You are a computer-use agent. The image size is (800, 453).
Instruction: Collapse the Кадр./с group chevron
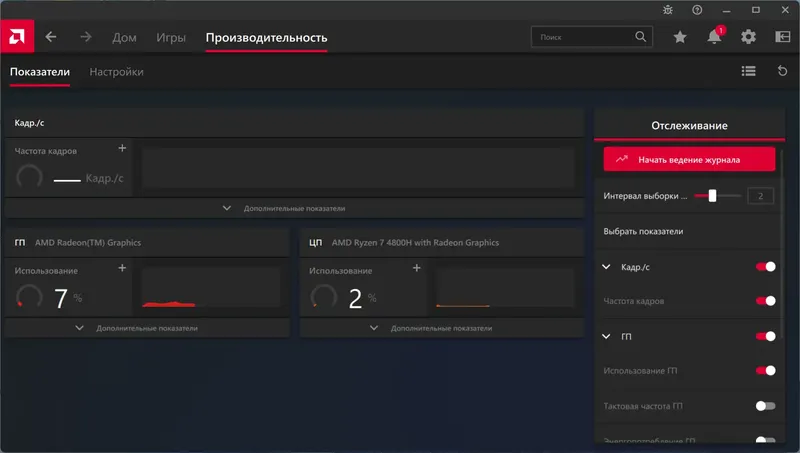click(606, 267)
